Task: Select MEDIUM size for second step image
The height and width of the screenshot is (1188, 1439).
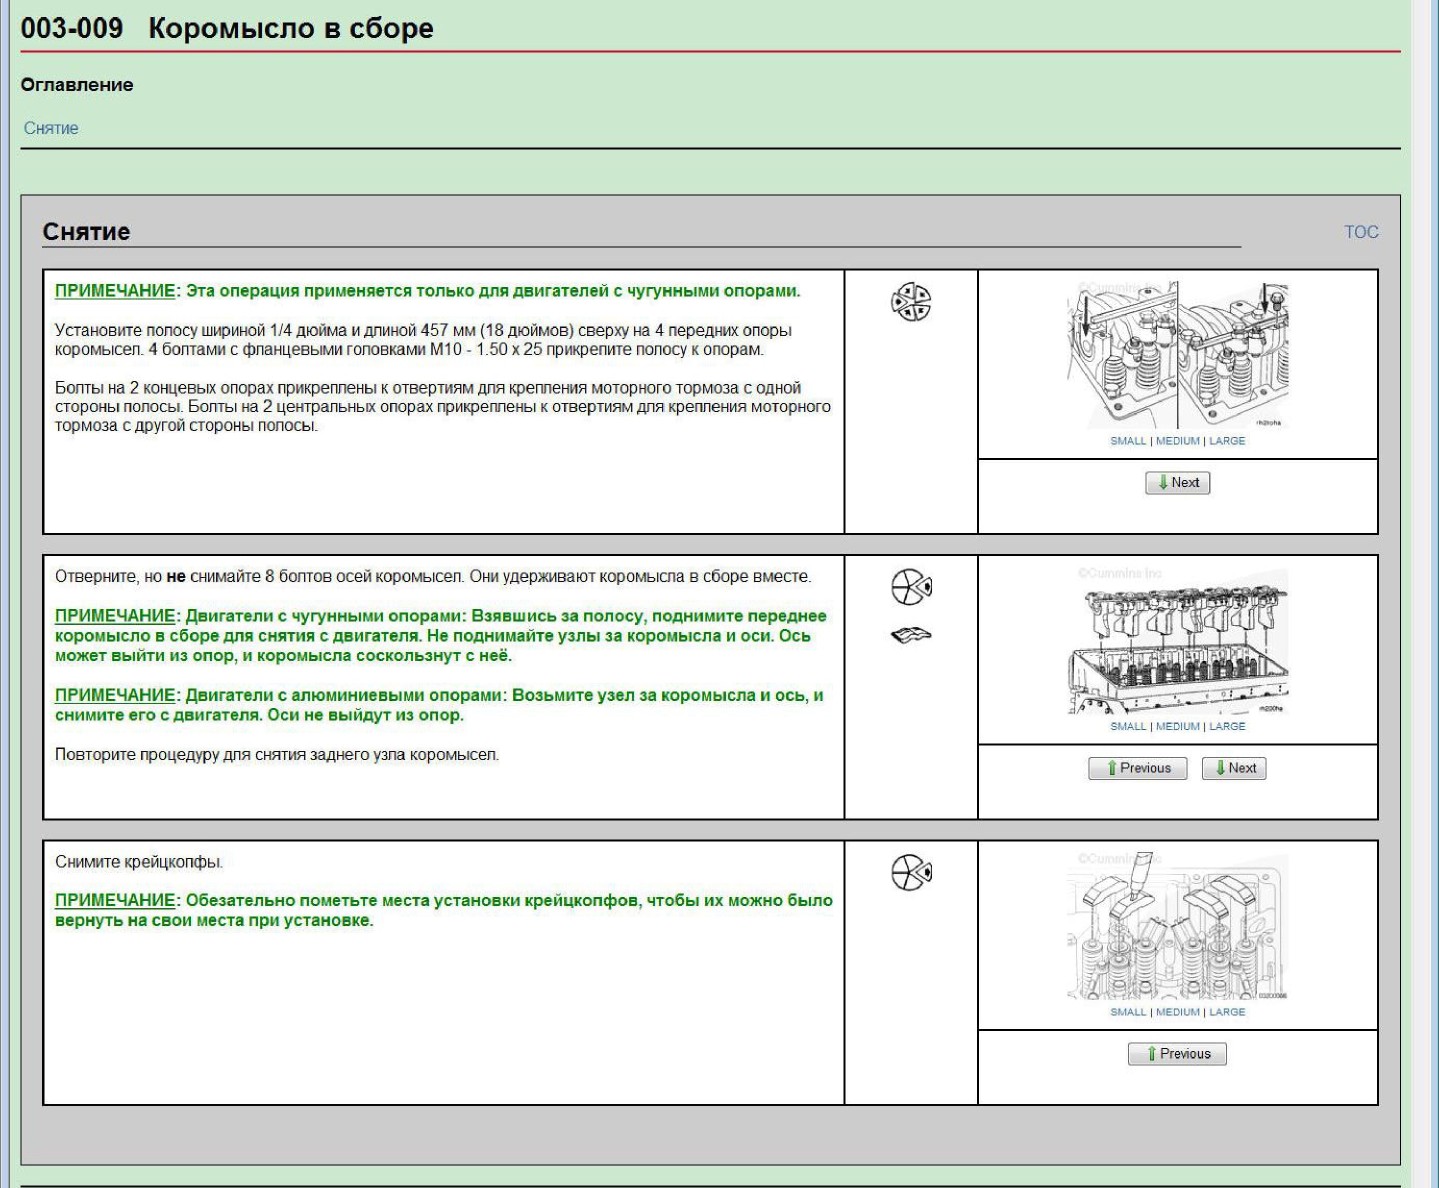Action: pos(1178,727)
